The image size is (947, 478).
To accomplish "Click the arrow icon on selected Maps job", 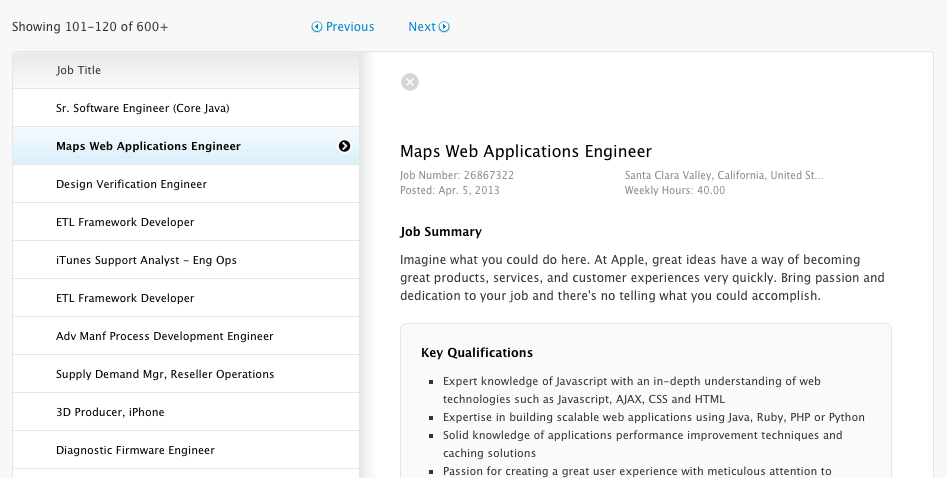I will coord(344,146).
